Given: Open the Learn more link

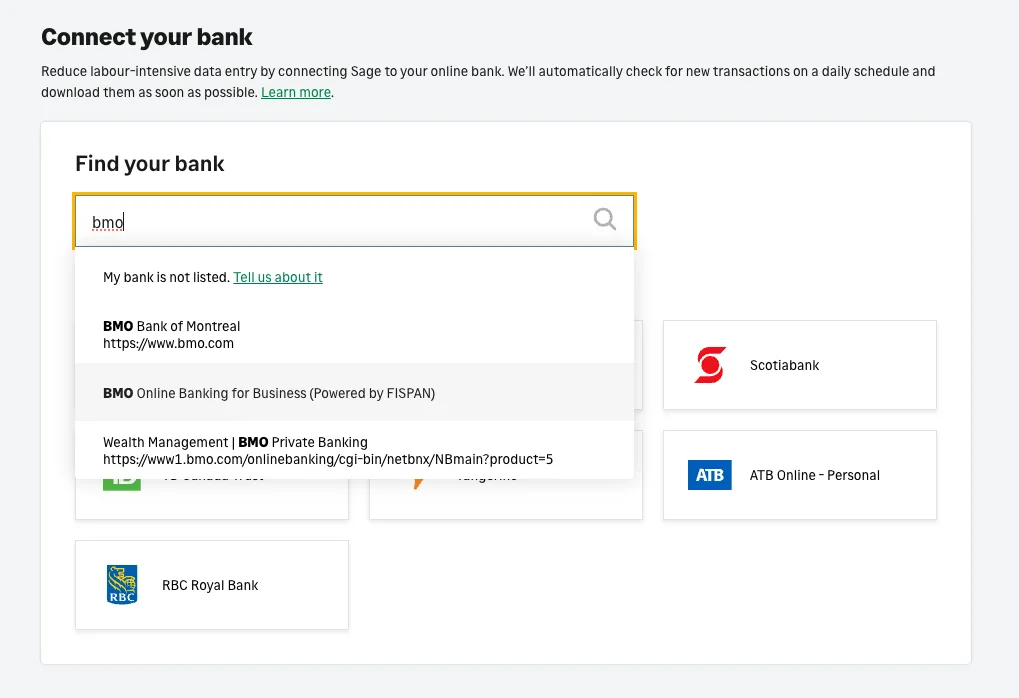Looking at the screenshot, I should 296,92.
